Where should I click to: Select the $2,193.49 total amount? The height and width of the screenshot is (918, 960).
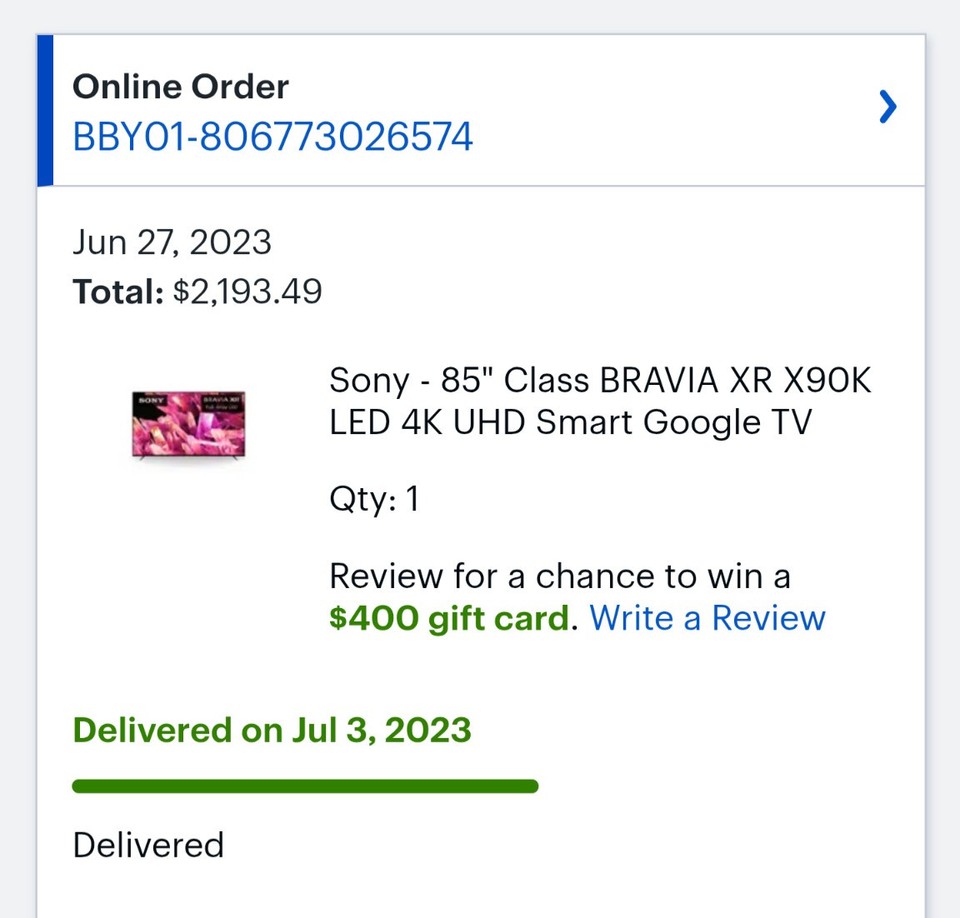click(x=247, y=292)
